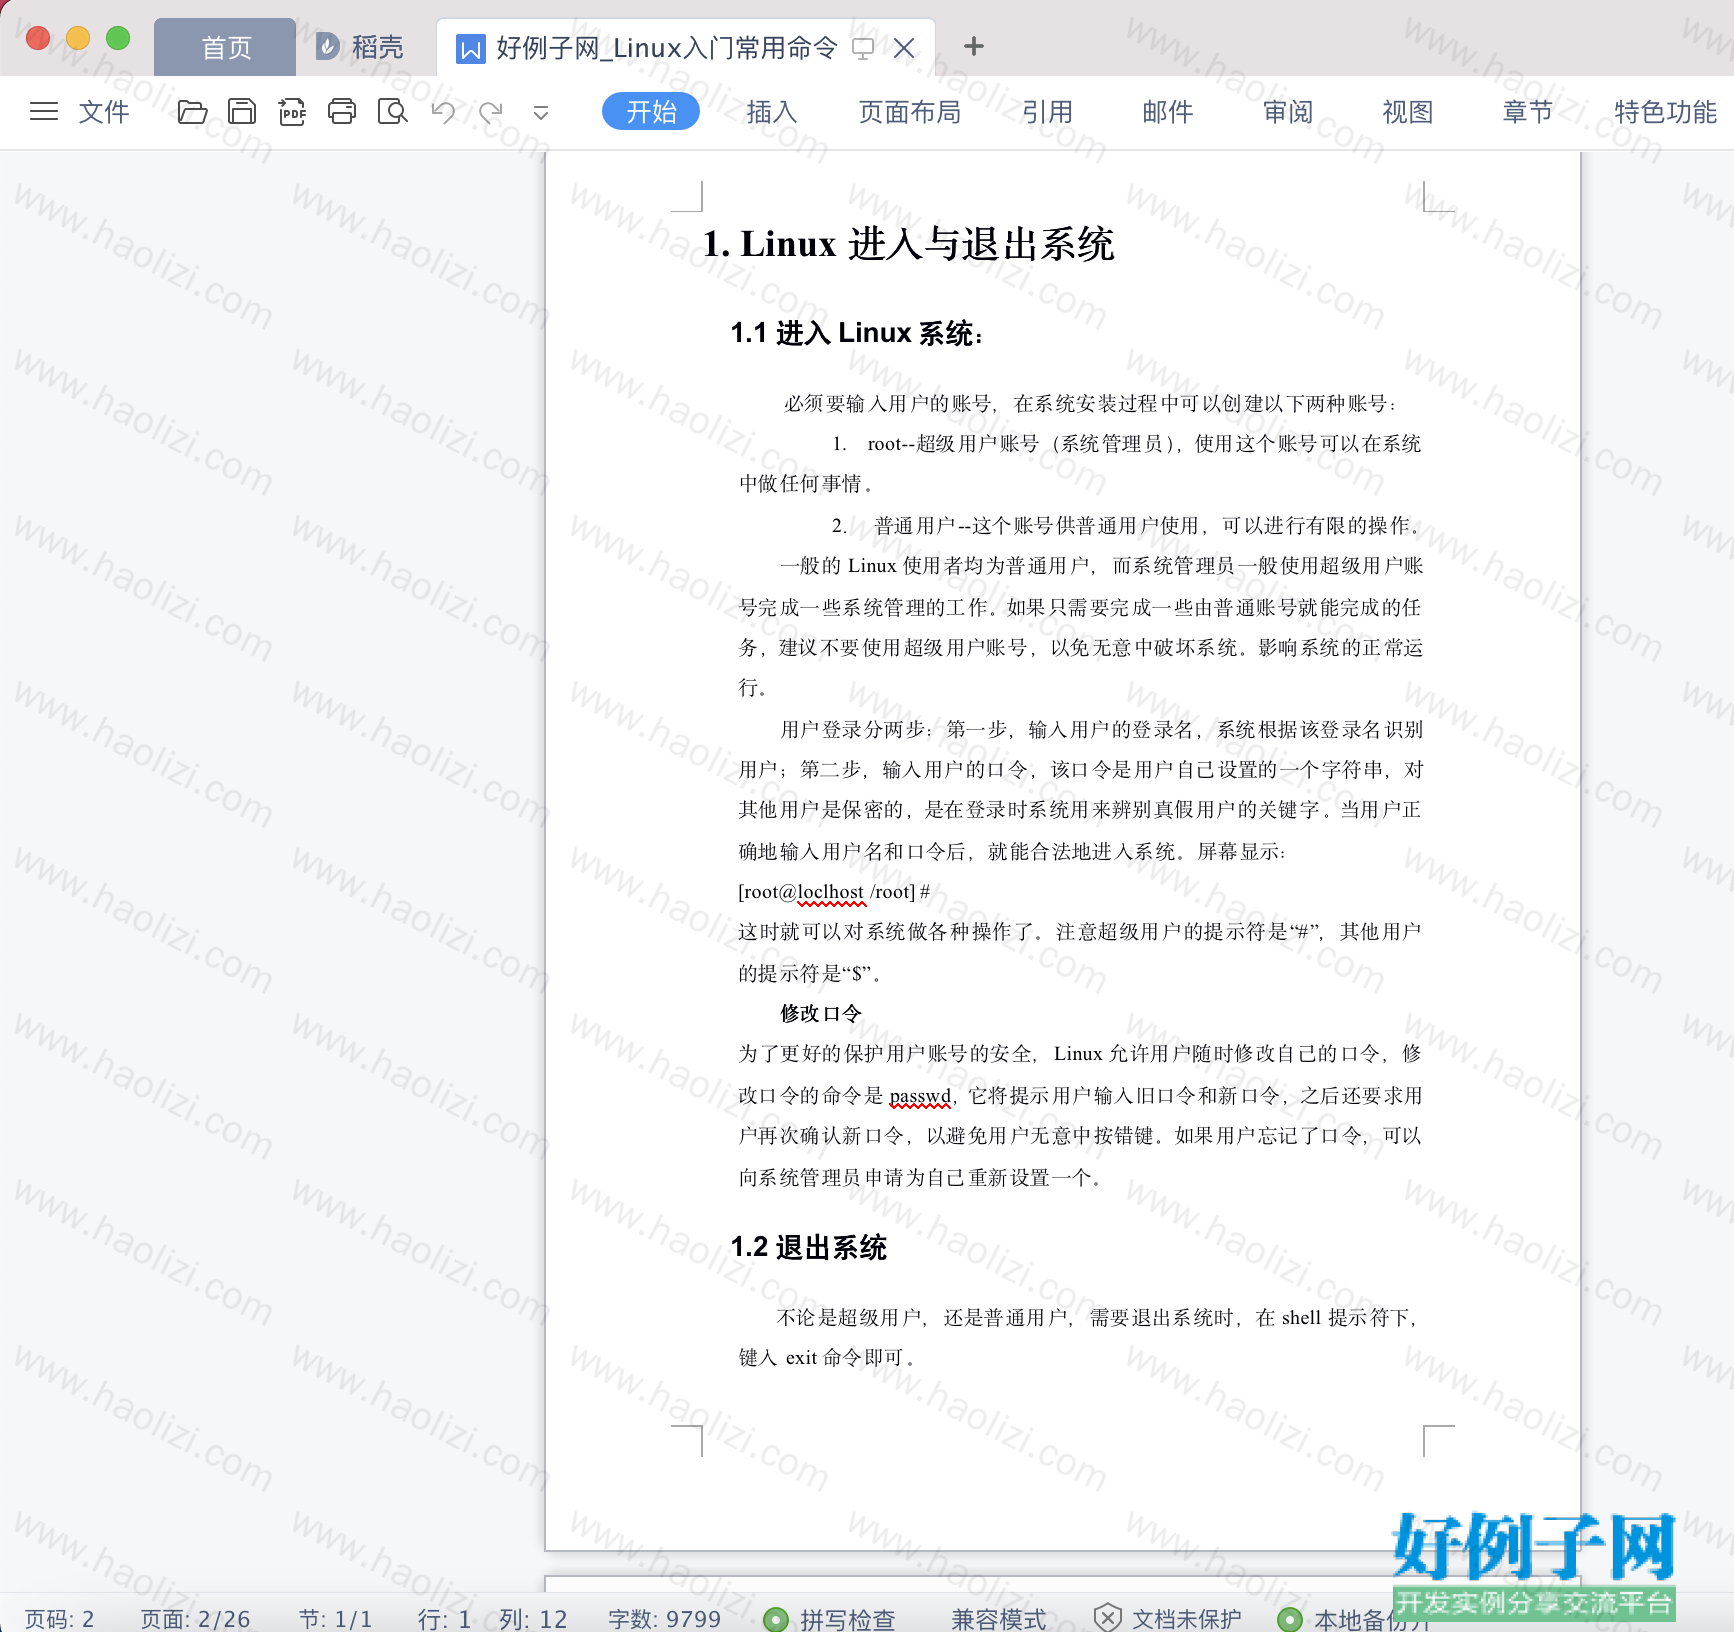Expand the quick access toolbar dropdown
The image size is (1734, 1632).
[x=541, y=113]
